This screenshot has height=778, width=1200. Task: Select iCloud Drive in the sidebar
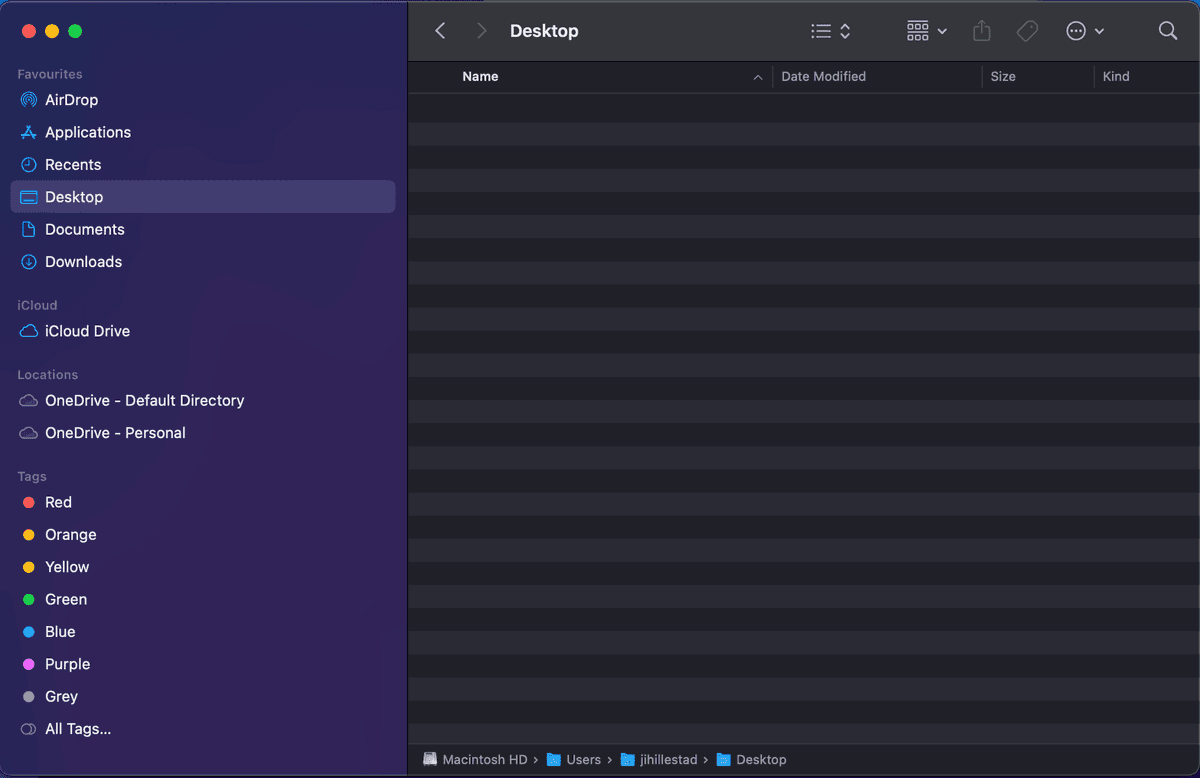(x=87, y=331)
